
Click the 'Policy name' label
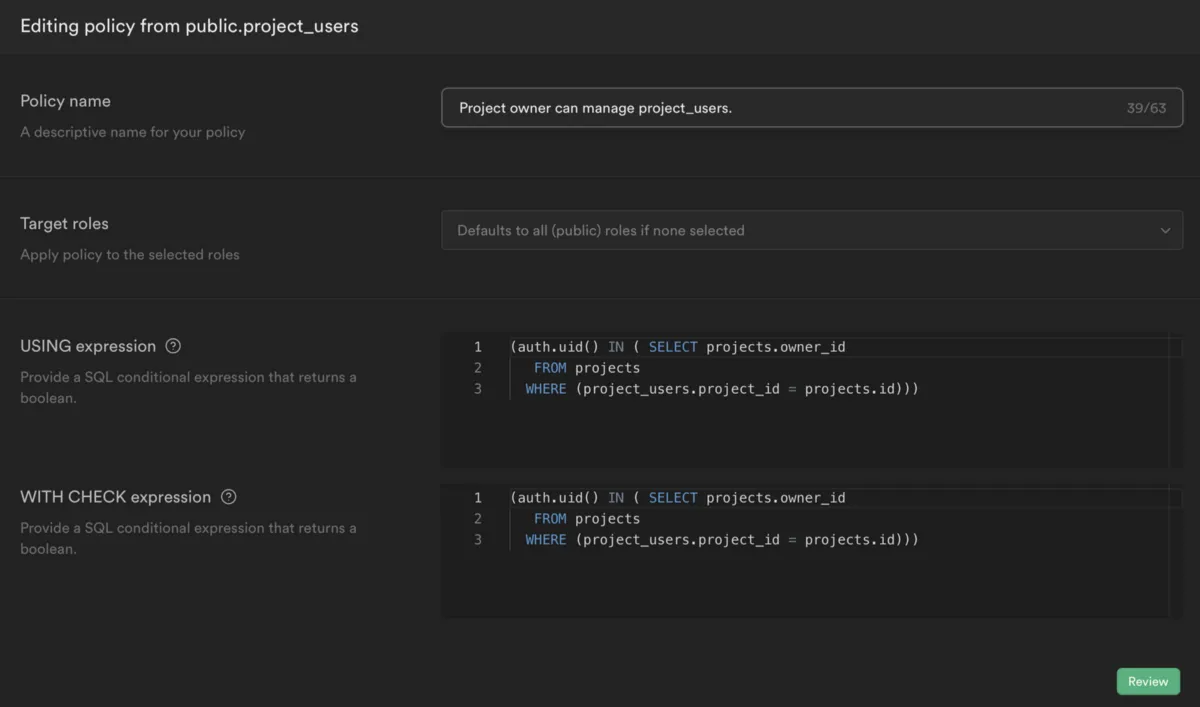65,101
